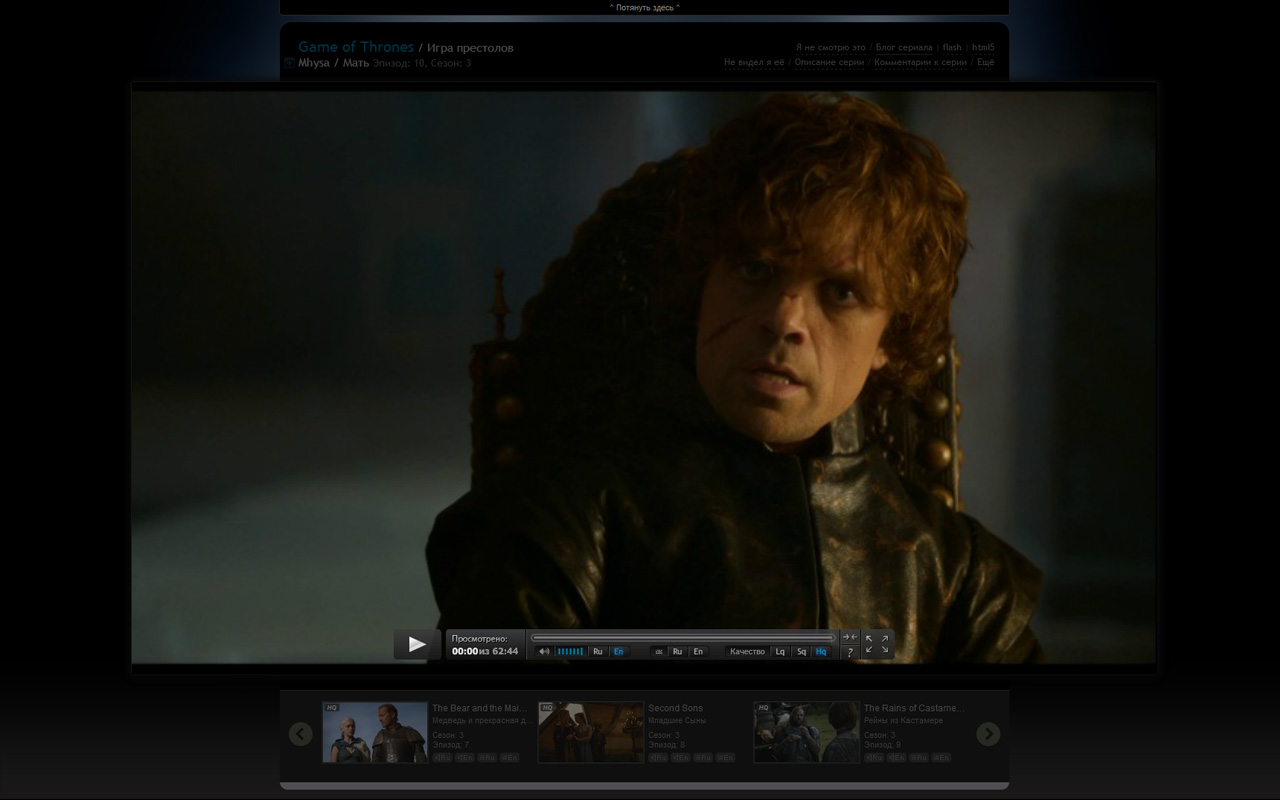This screenshot has width=1280, height=800.
Task: Click the expand icon beside Mhysa title
Action: click(x=290, y=63)
